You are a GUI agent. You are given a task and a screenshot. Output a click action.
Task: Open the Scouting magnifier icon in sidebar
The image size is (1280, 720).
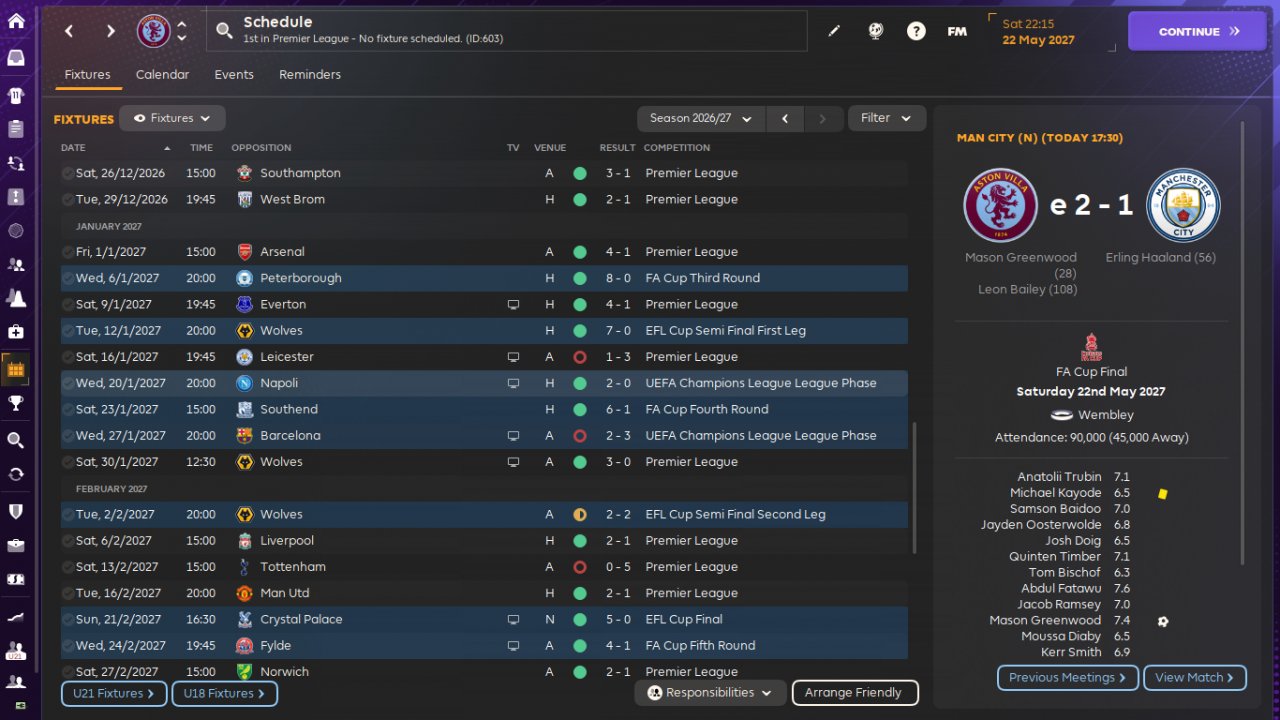click(x=16, y=440)
